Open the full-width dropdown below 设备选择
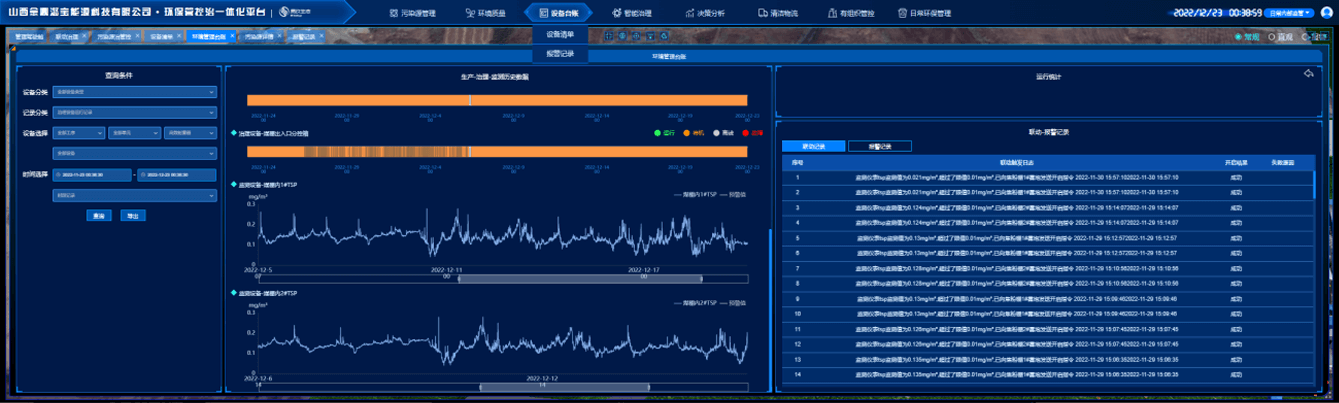Viewport: 1339px width, 403px height. (x=134, y=153)
